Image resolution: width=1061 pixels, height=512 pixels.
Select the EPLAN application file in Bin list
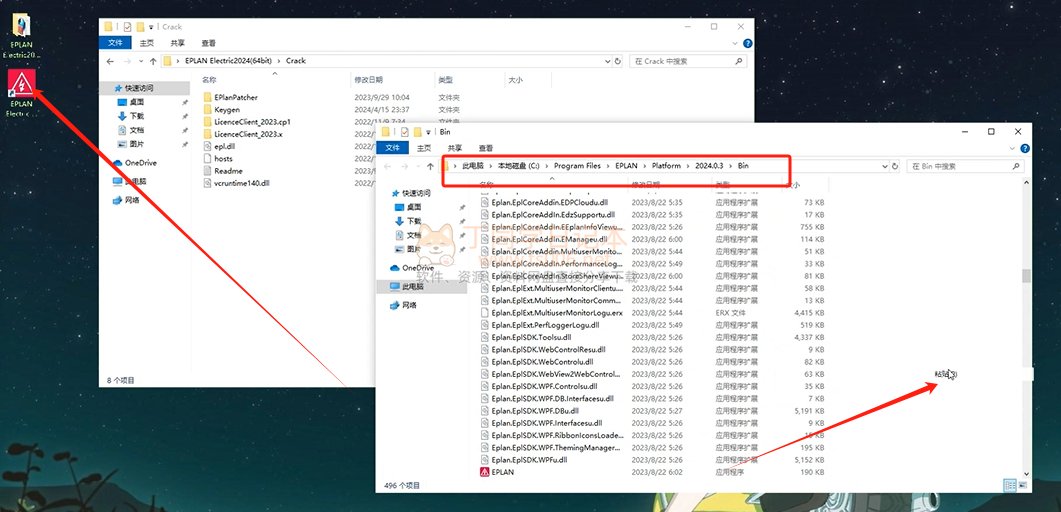pos(502,471)
